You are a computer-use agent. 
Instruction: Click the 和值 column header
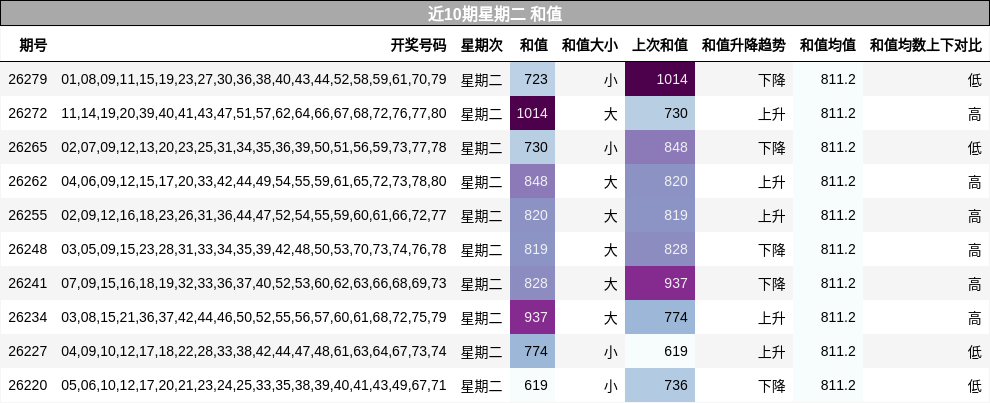coord(534,45)
